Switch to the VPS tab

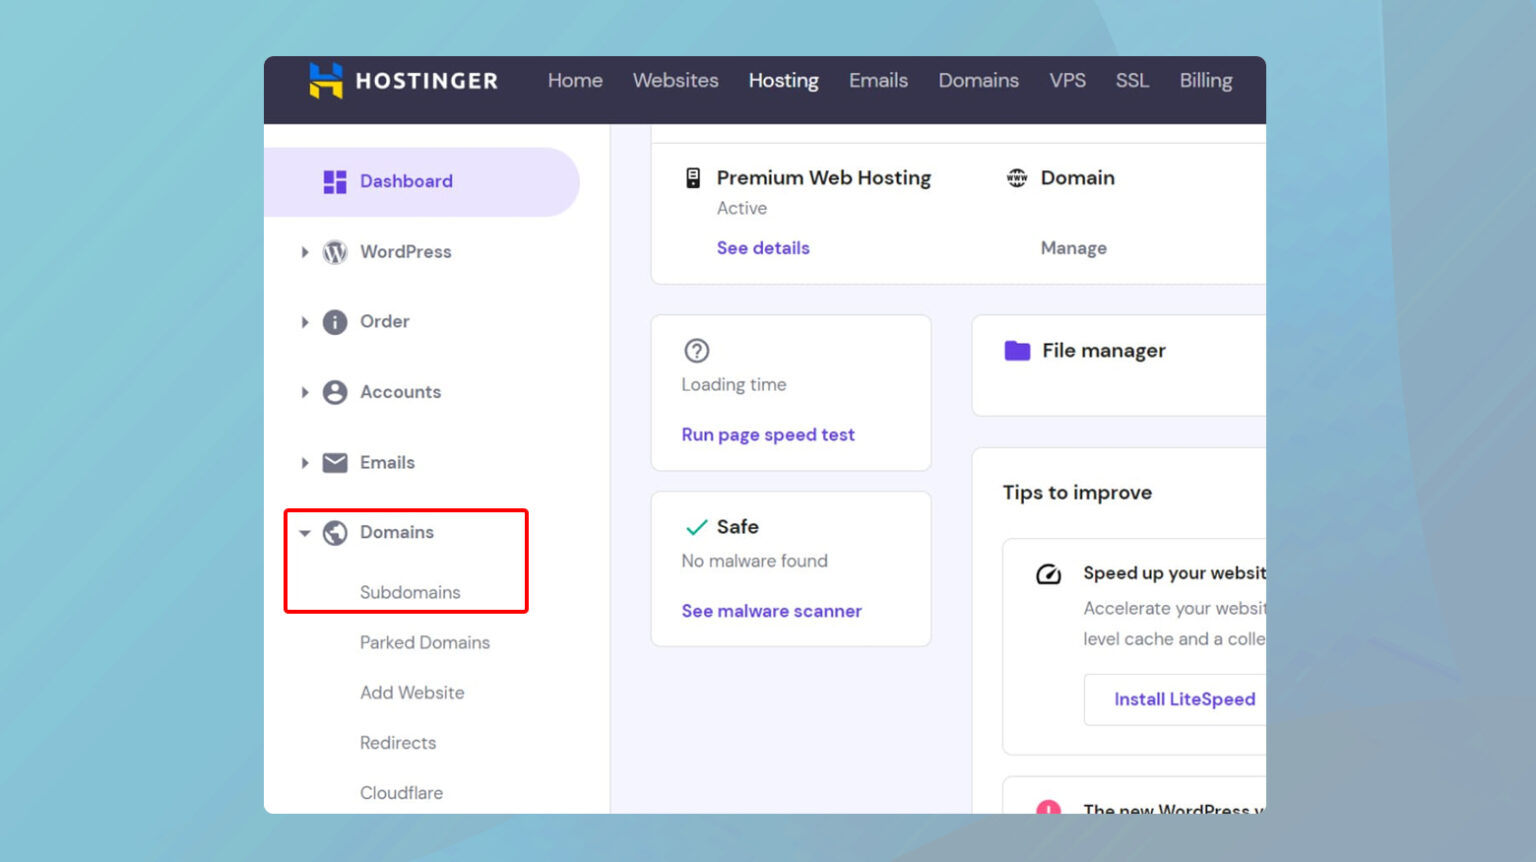coord(1067,80)
